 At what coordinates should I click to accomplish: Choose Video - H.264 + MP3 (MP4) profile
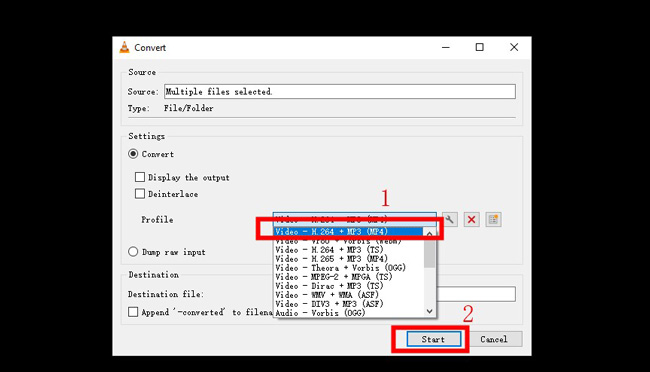point(349,231)
